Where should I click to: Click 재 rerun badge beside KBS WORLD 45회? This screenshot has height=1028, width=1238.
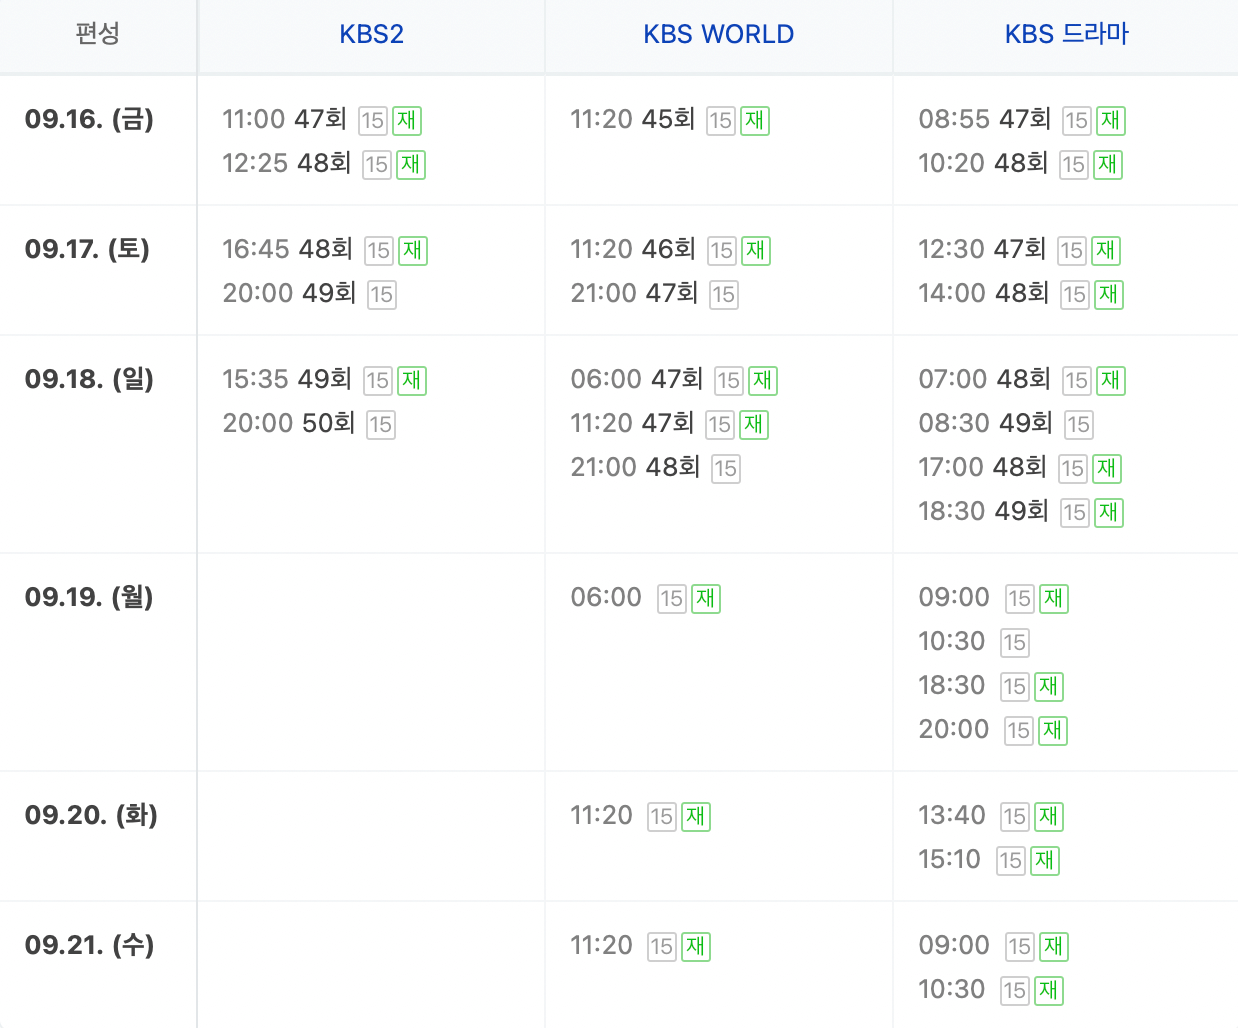[755, 121]
